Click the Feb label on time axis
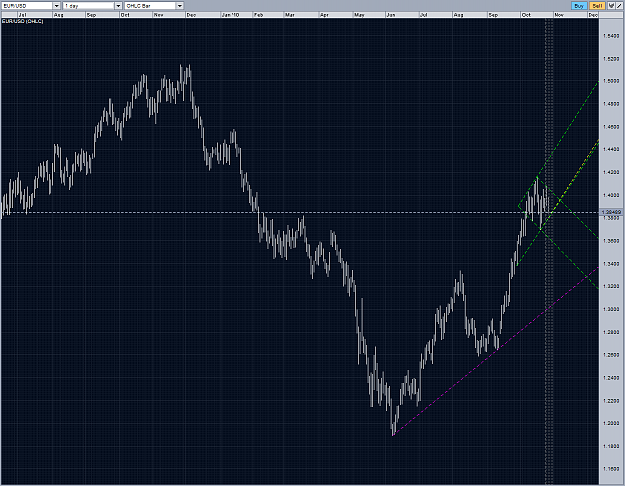 (x=259, y=15)
